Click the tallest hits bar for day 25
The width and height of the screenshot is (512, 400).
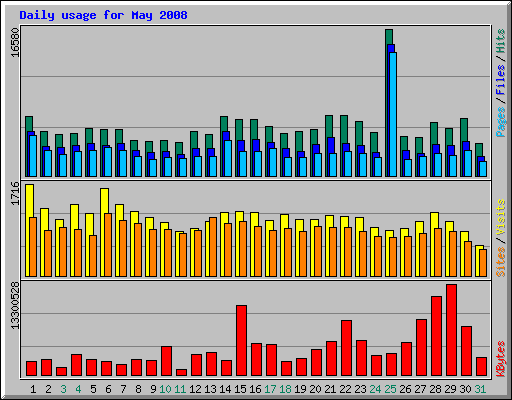[x=389, y=37]
